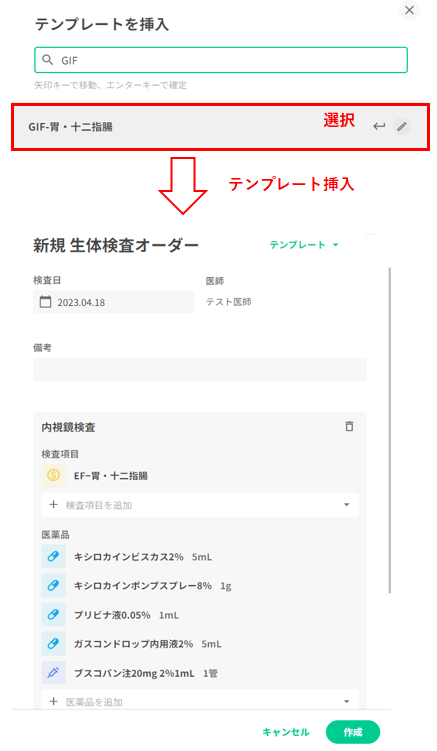Open the テンプレート dropdown menu
Viewport: 437px width, 751px height.
click(x=304, y=245)
